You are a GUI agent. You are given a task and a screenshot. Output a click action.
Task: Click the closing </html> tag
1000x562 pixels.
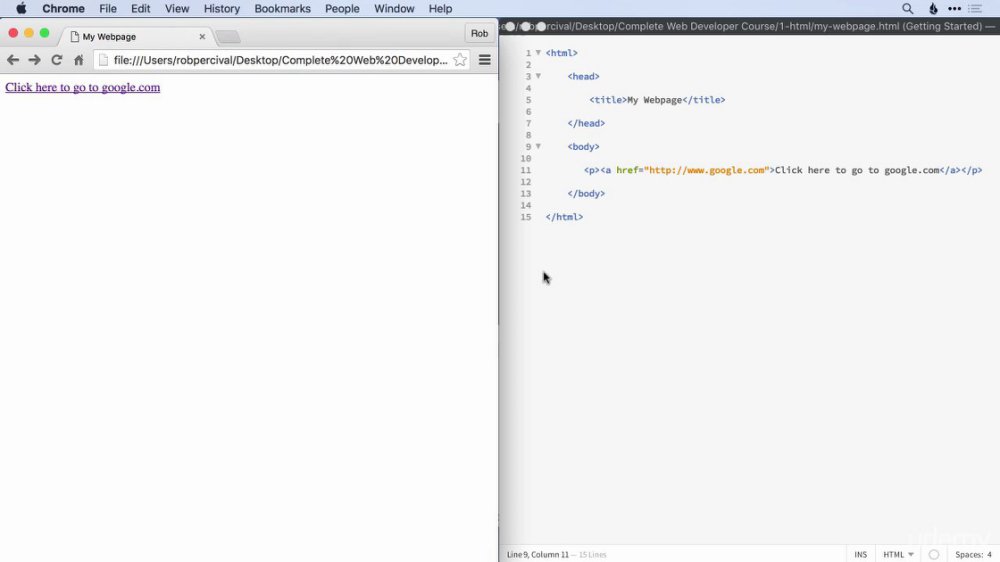(564, 217)
